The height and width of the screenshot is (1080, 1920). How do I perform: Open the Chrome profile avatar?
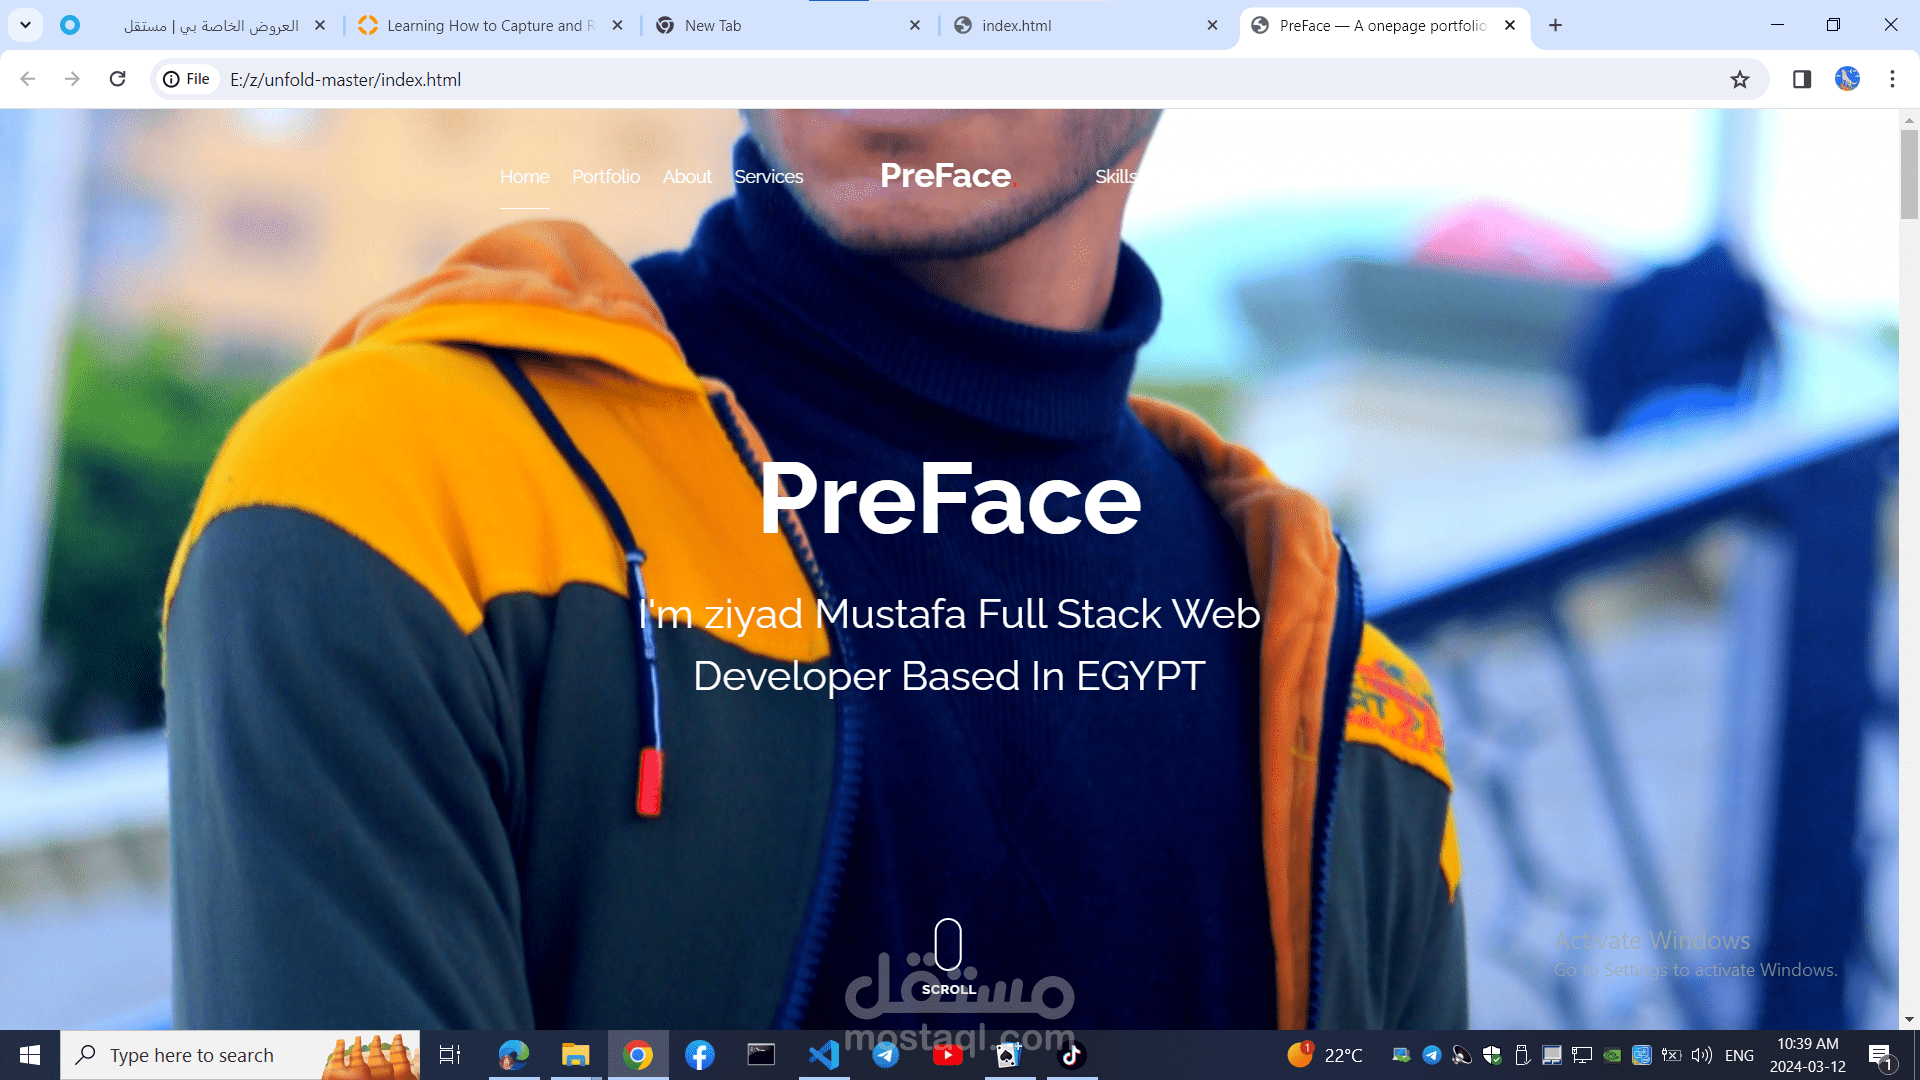[1847, 79]
